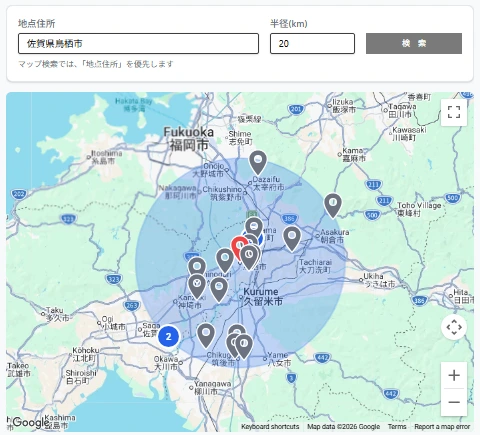This screenshot has height=435, width=480.
Task: Open Report a map error link
Action: (x=442, y=427)
